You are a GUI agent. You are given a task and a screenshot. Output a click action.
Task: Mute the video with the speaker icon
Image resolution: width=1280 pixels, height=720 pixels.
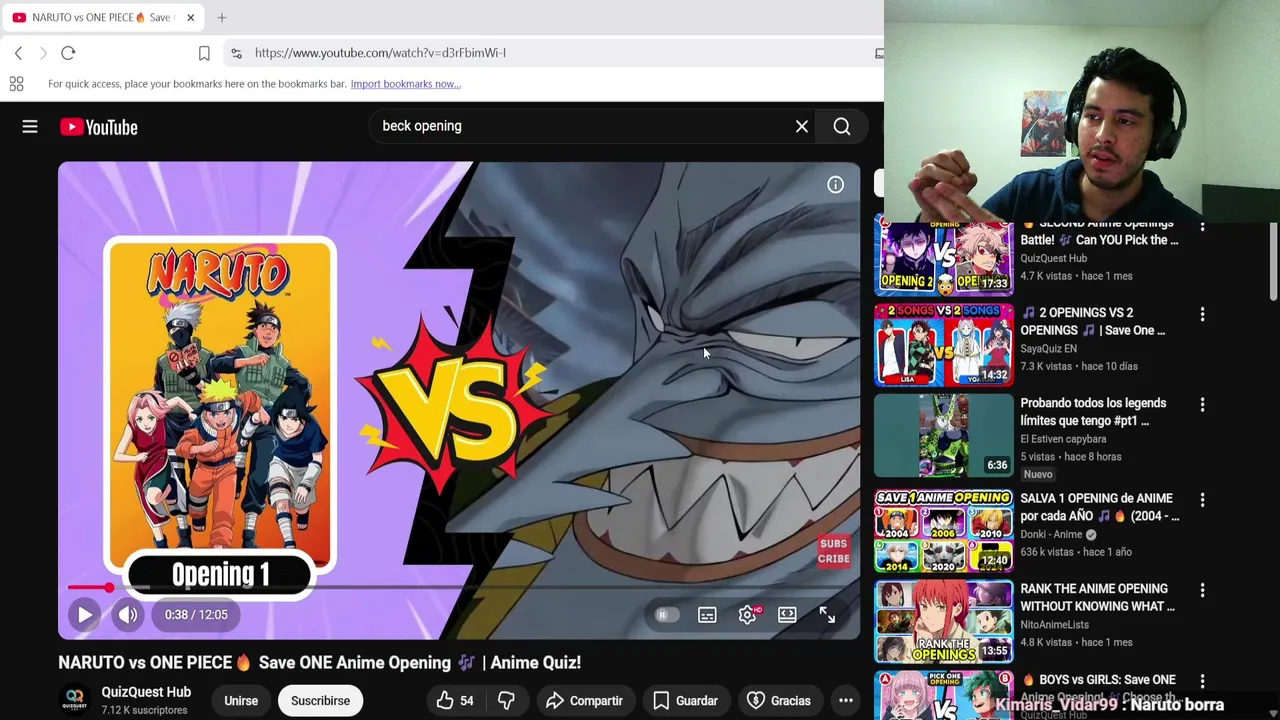pyautogui.click(x=128, y=615)
